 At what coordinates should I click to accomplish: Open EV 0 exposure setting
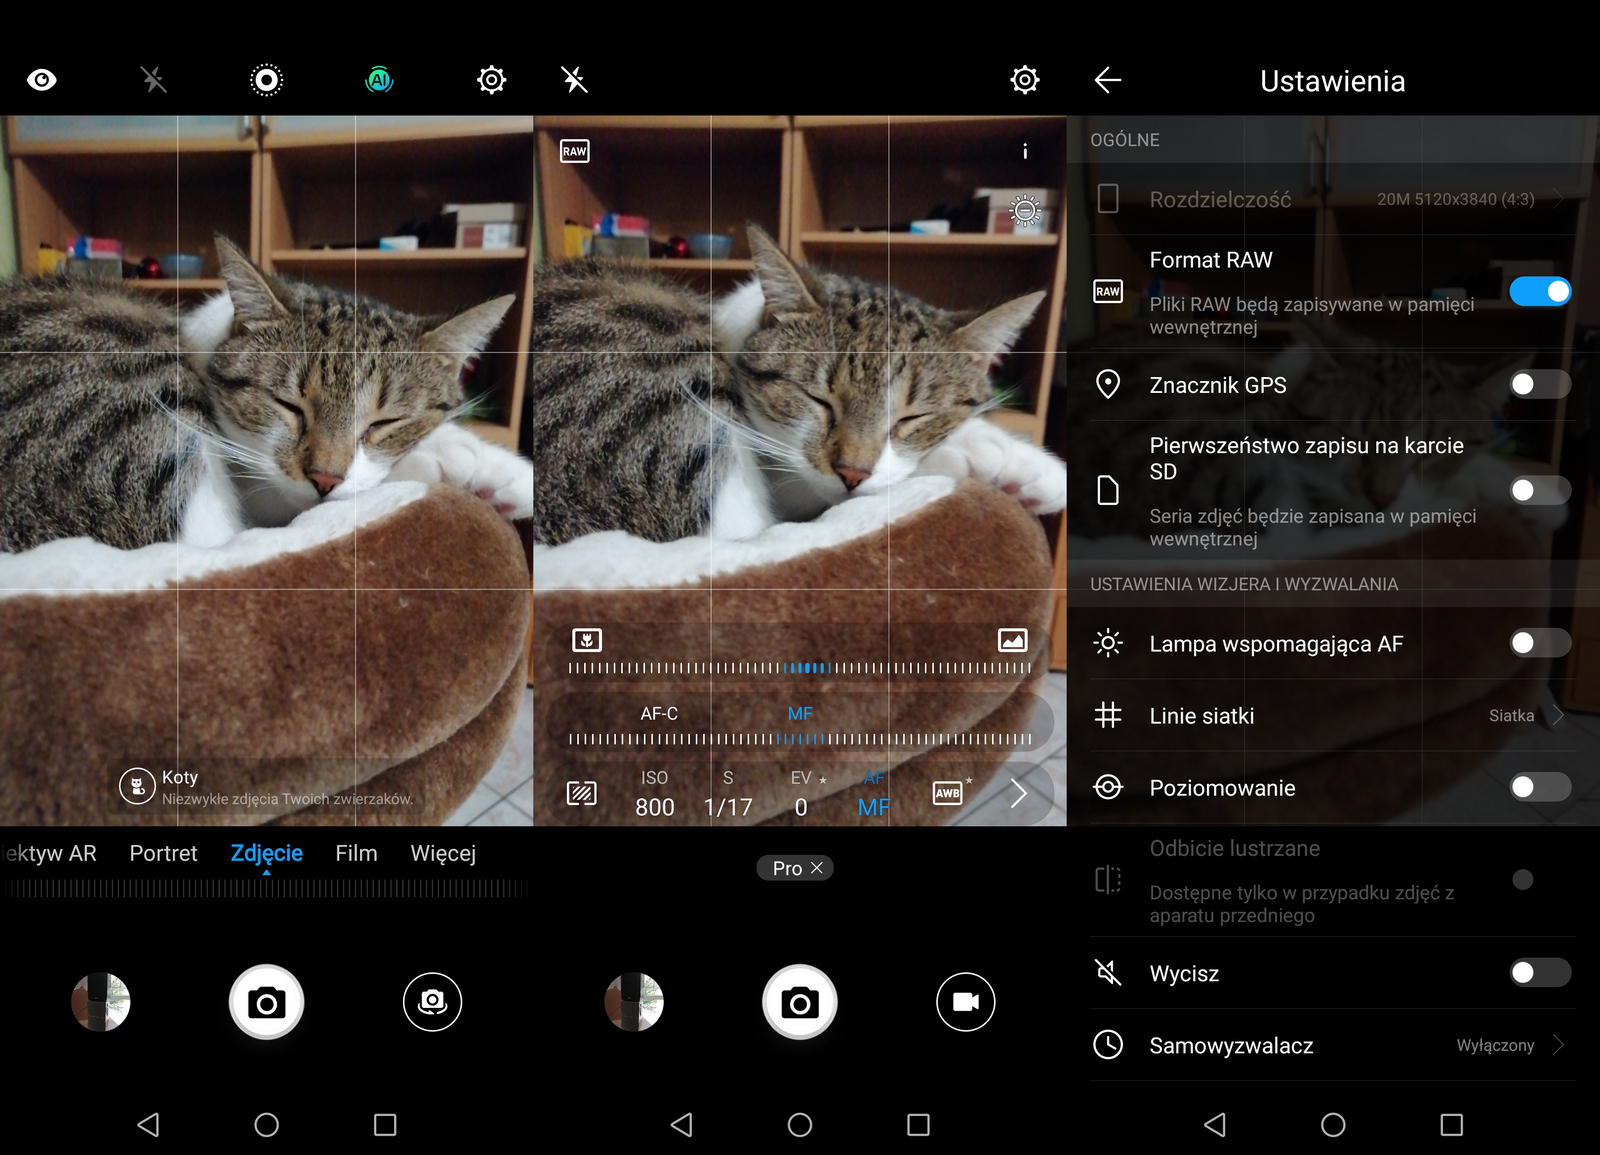(802, 794)
